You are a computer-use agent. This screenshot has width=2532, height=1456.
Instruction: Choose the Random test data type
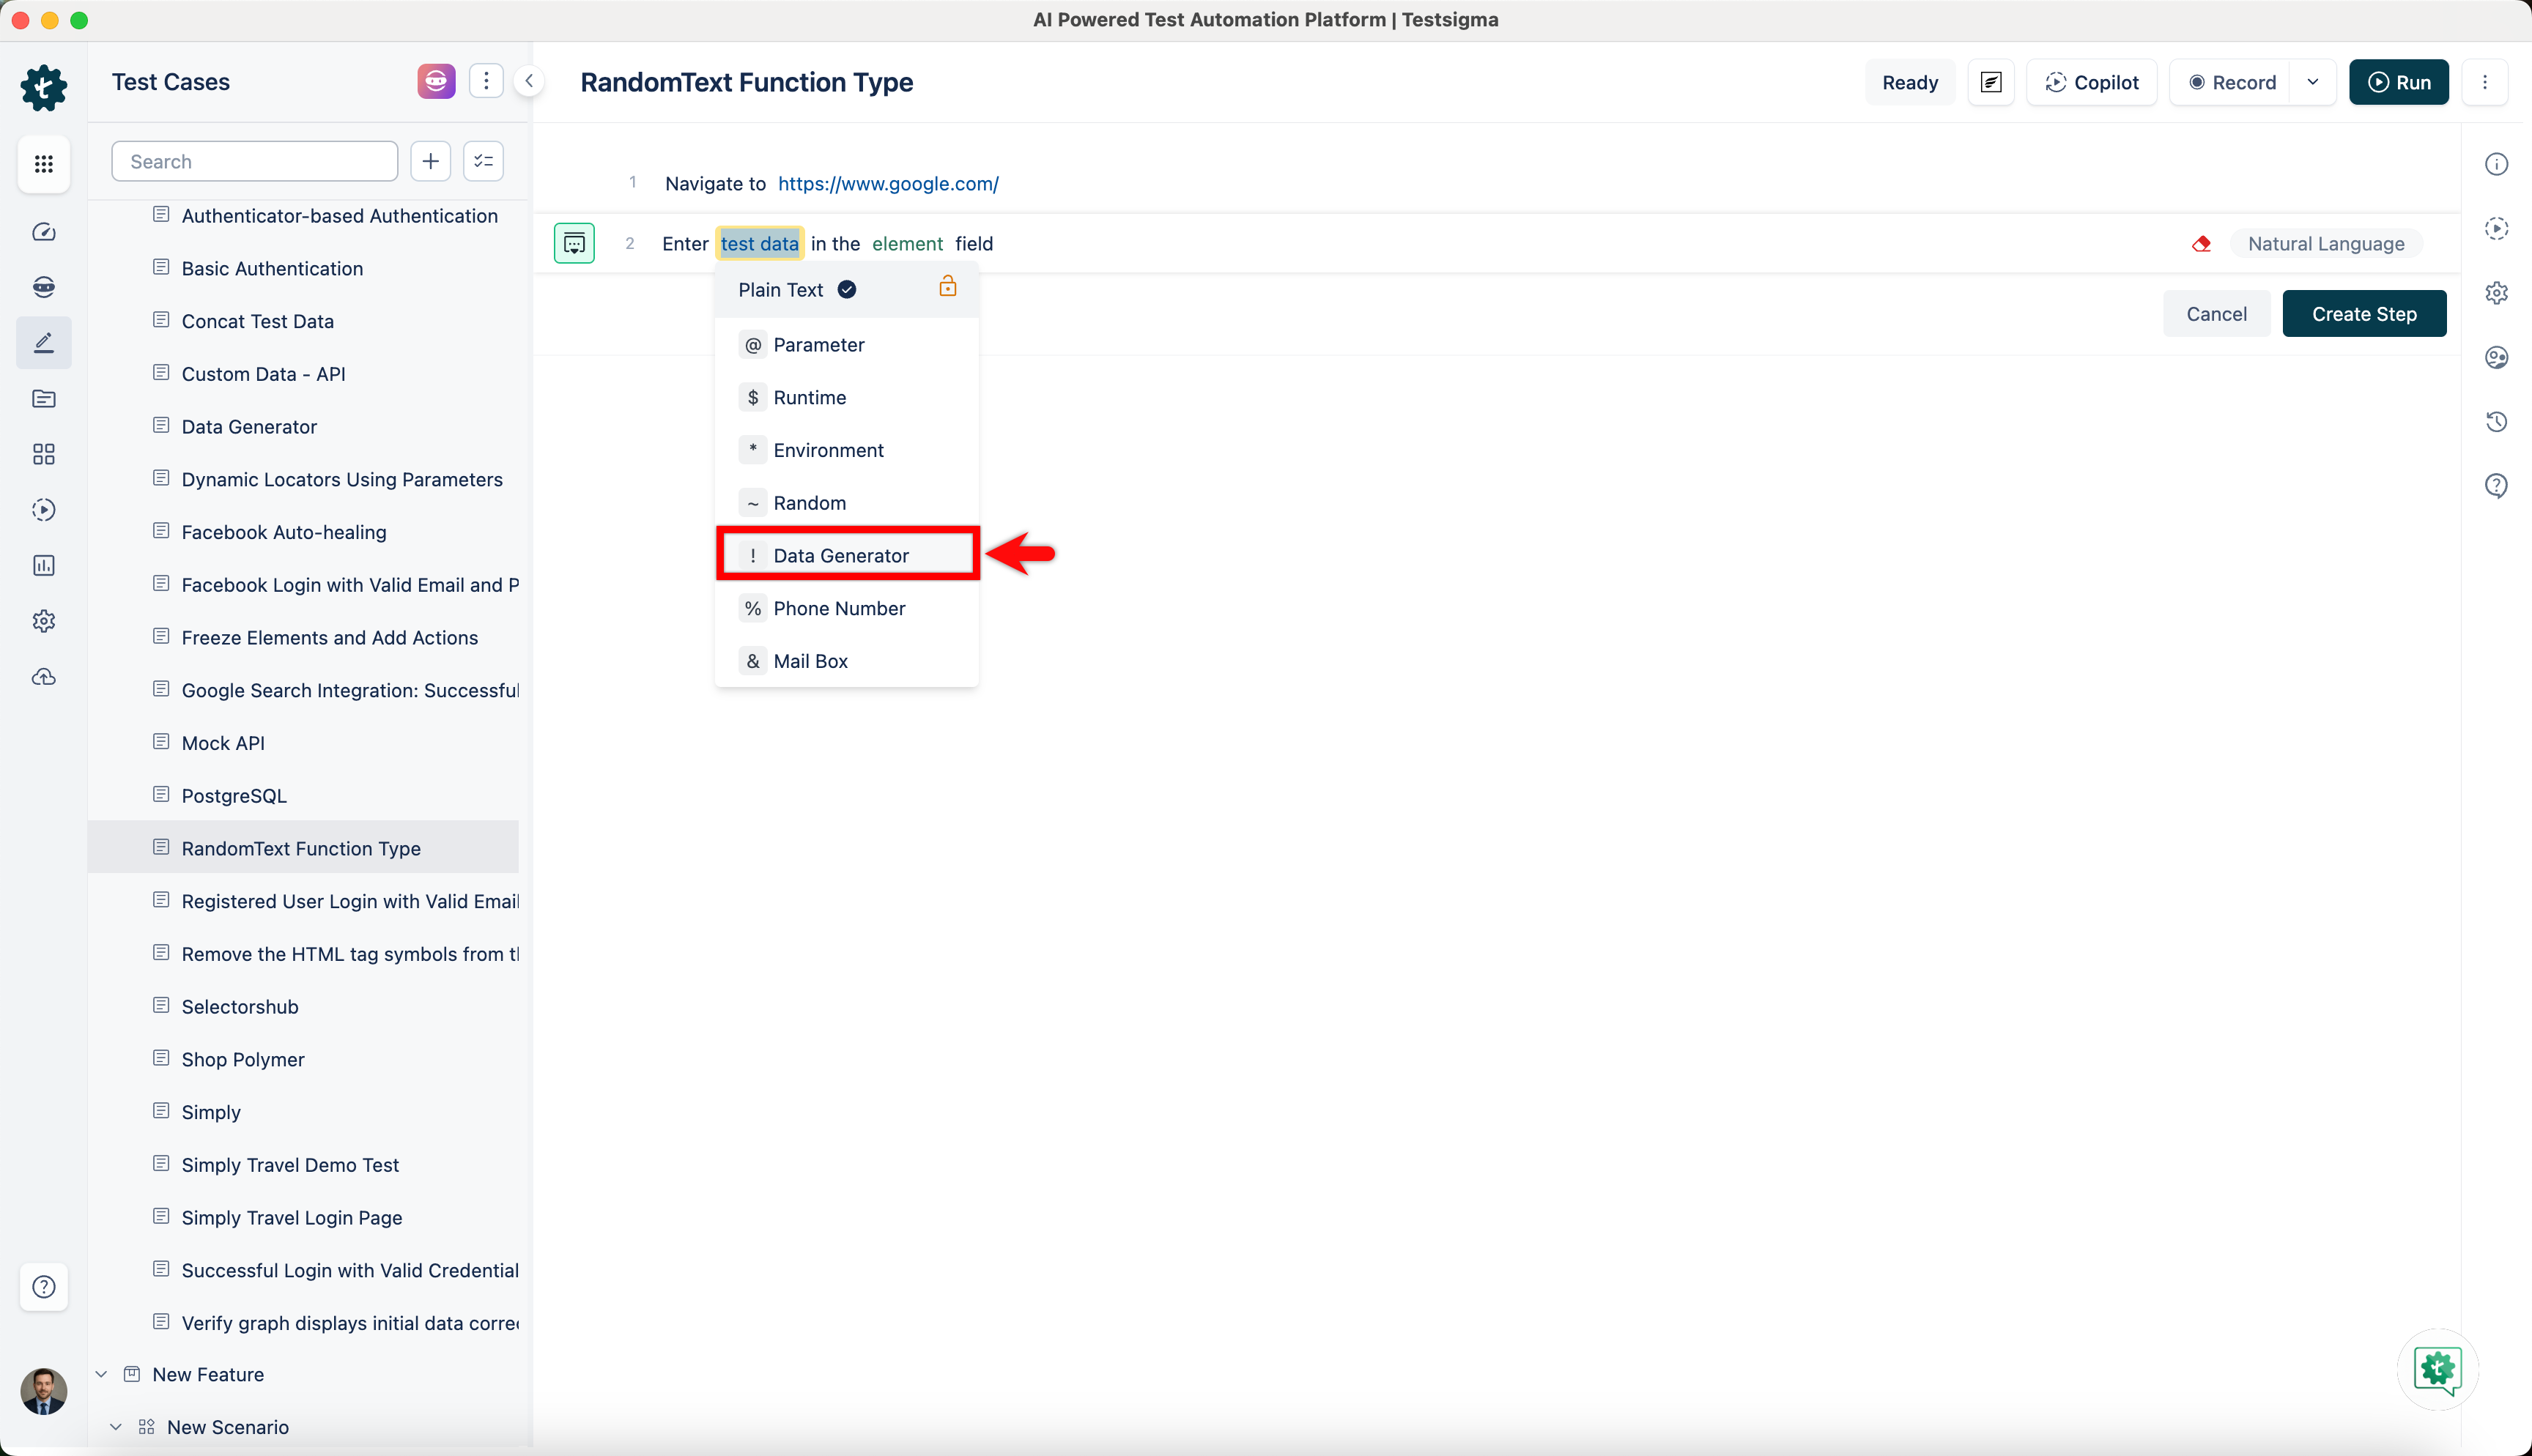click(x=809, y=503)
